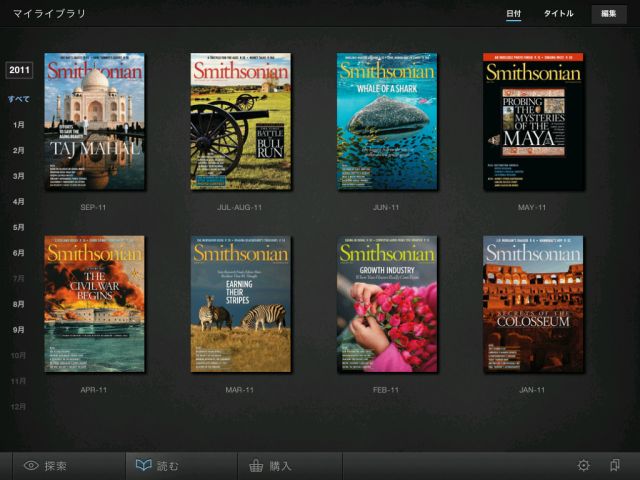The image size is (640, 480).
Task: Filter by 1月 (January)
Action: coord(18,124)
